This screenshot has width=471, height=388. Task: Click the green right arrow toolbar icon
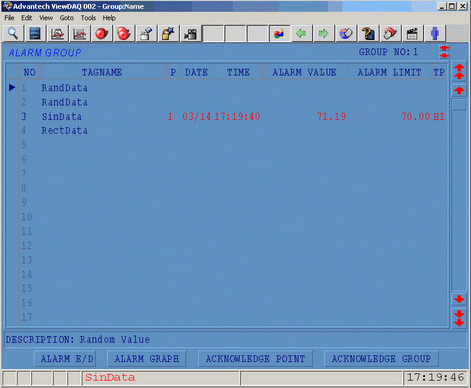click(323, 33)
